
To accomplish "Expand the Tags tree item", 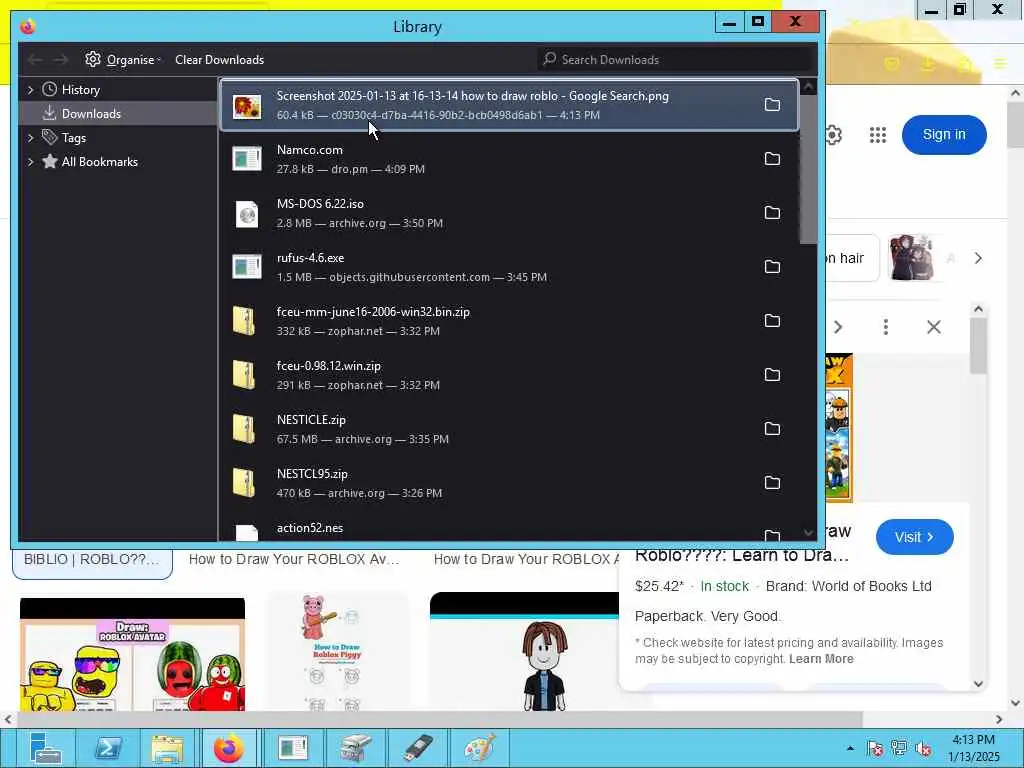I will tap(30, 138).
